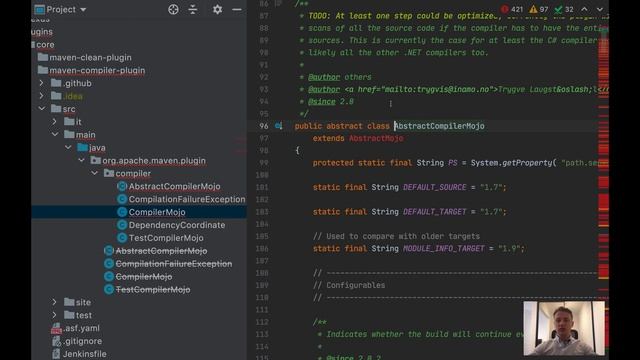Click the compiler package icon
Image resolution: width=640 pixels, height=360 pixels.
pyautogui.click(x=109, y=173)
